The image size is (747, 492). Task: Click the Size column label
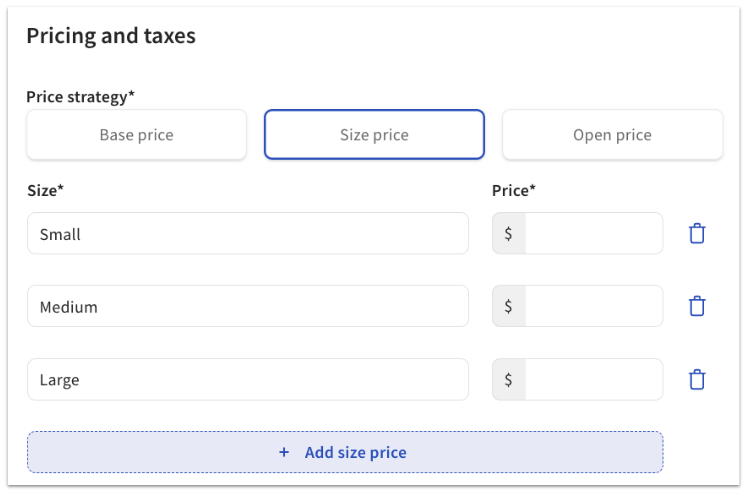click(45, 190)
